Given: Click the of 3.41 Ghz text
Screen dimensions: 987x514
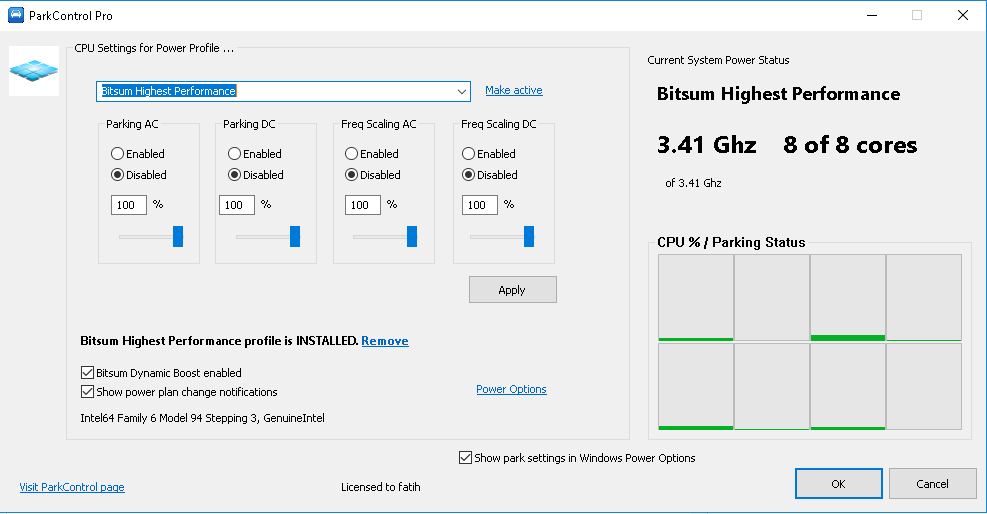Looking at the screenshot, I should (x=693, y=183).
